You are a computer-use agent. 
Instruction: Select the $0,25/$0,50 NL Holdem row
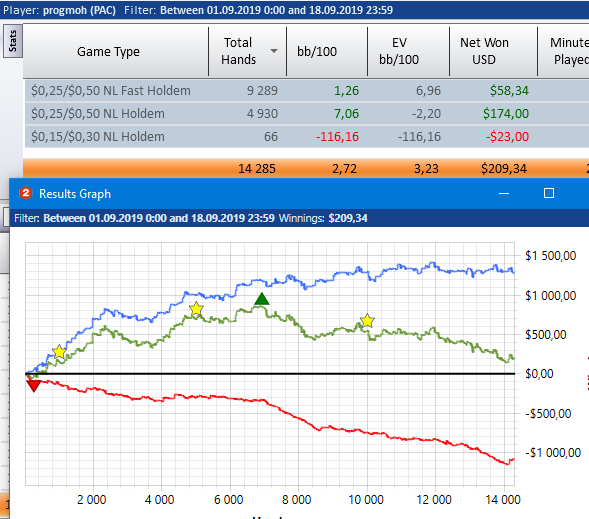pyautogui.click(x=307, y=113)
